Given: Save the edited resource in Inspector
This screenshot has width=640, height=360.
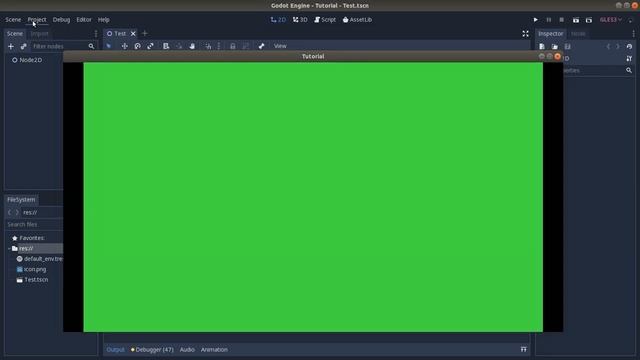Looking at the screenshot, I should (x=567, y=47).
